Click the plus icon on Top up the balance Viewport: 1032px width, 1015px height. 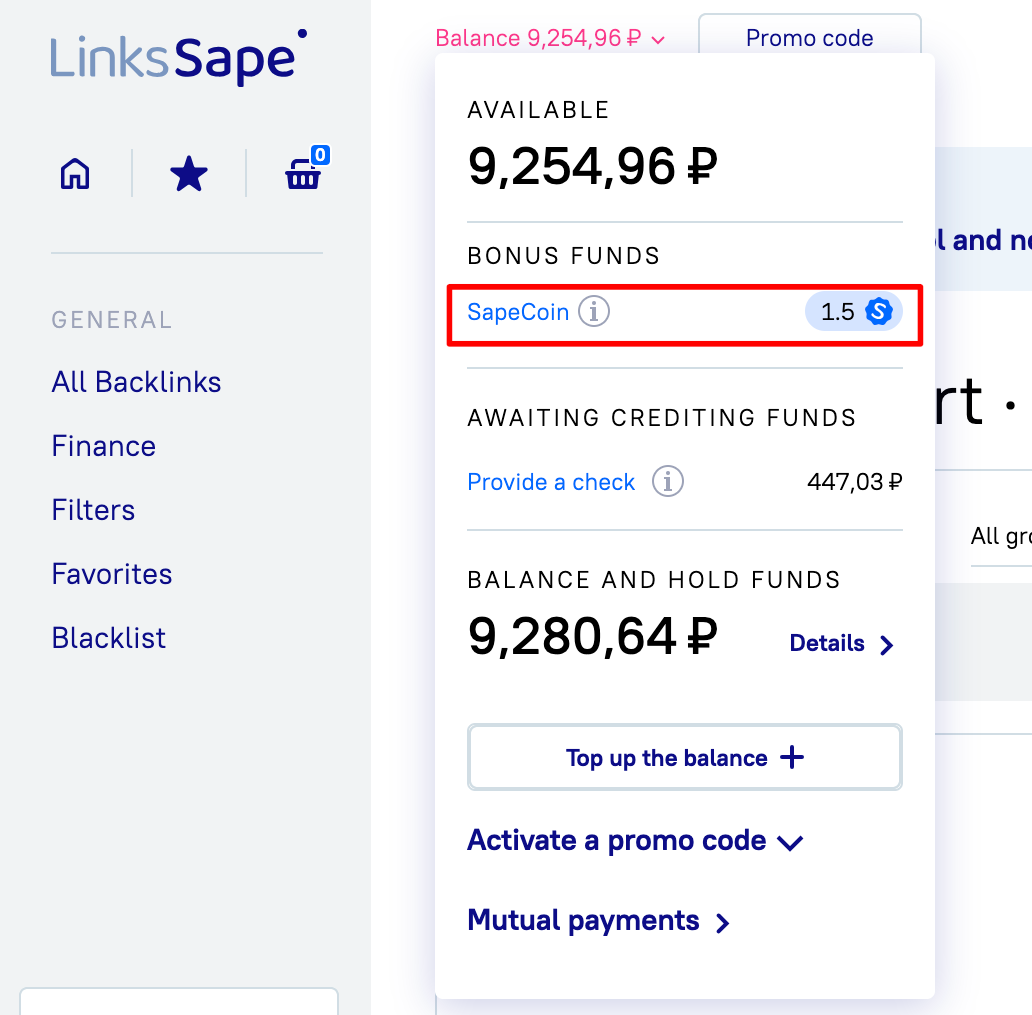pos(792,757)
